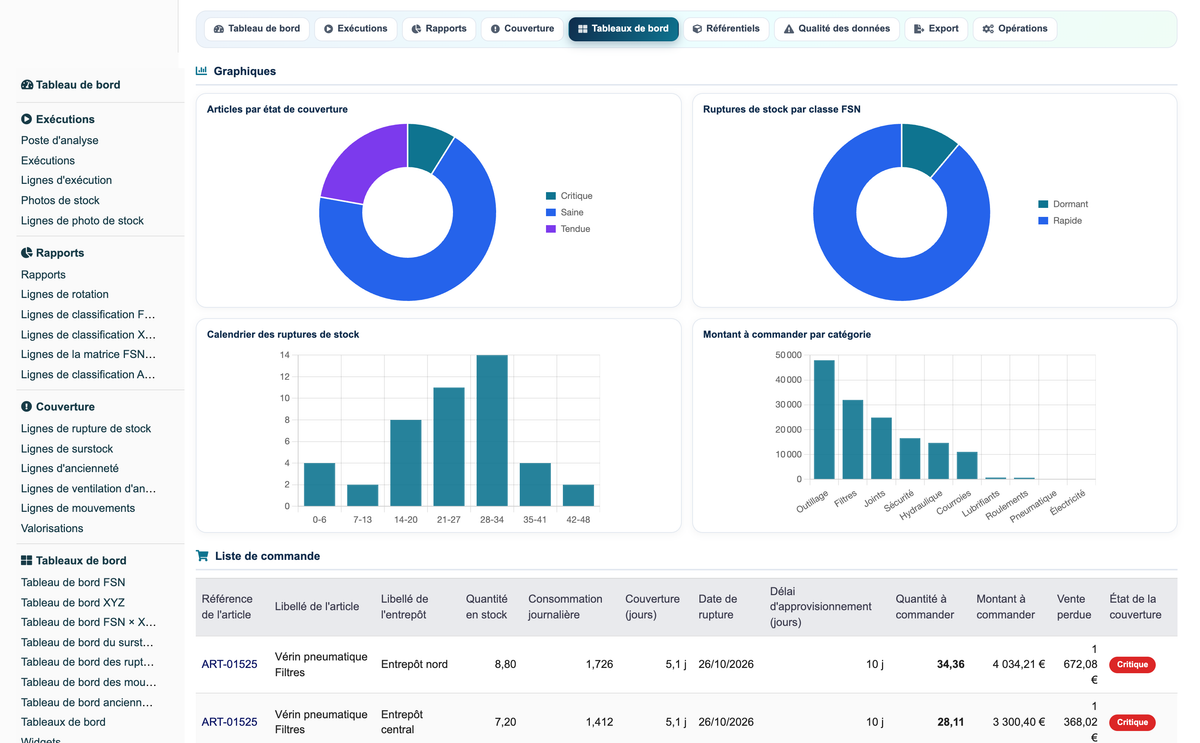Click the 28-34 bar in the calendar chart
Screen dimensions: 1200x743
pyautogui.click(x=492, y=431)
